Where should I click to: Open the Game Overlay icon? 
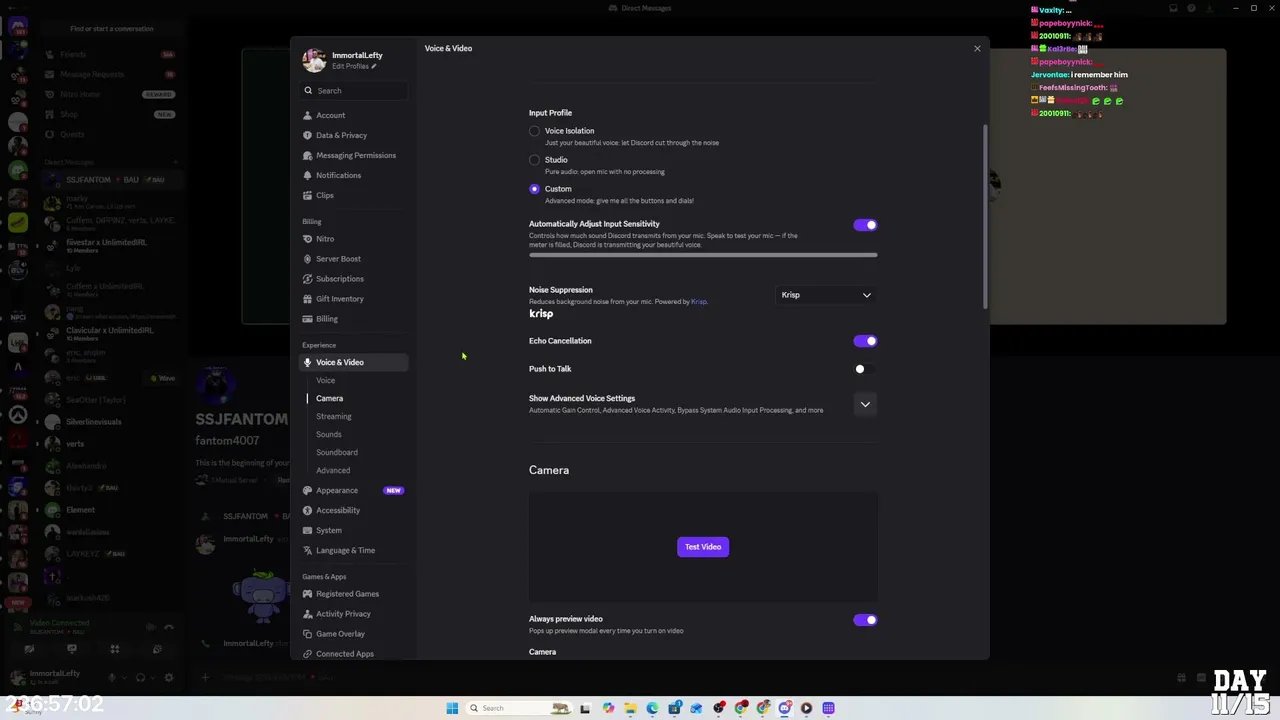[x=308, y=634]
